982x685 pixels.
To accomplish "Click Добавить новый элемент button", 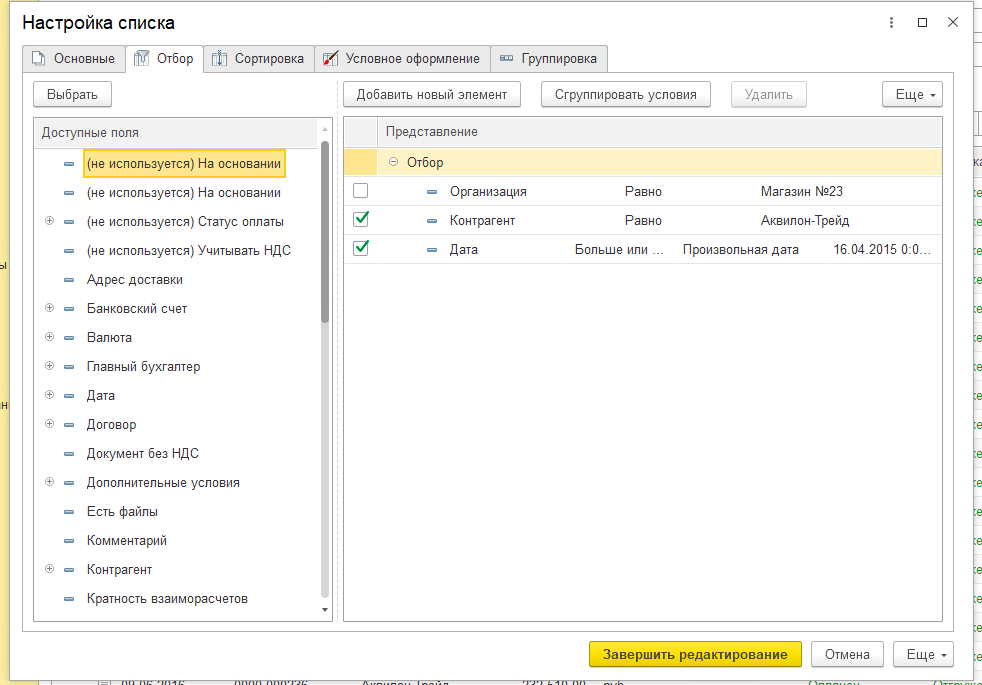I will [432, 95].
